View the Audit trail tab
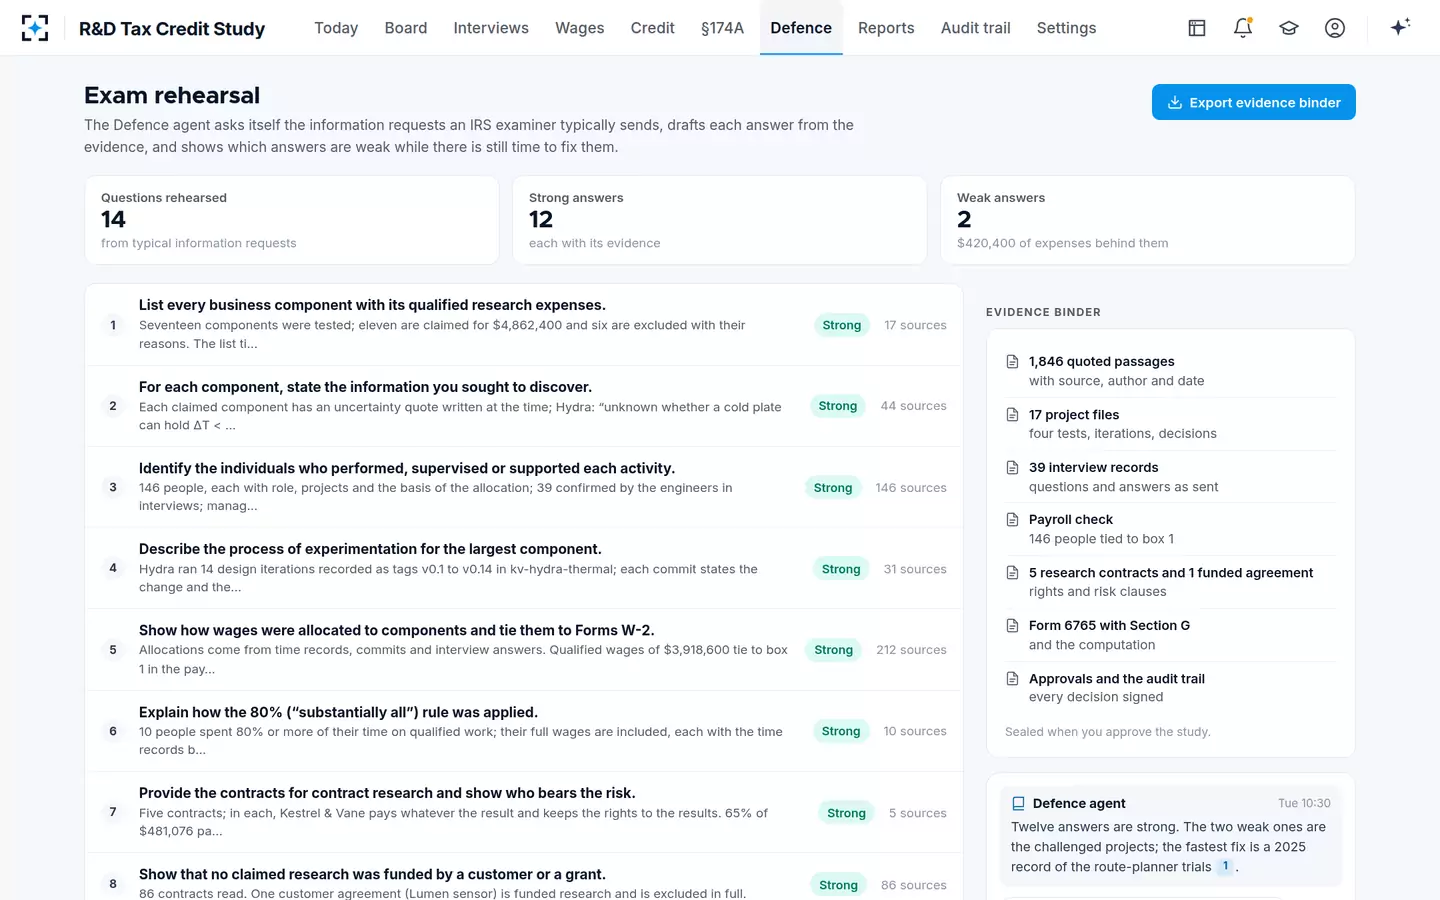Screen dimensions: 1440x900 coord(976,28)
